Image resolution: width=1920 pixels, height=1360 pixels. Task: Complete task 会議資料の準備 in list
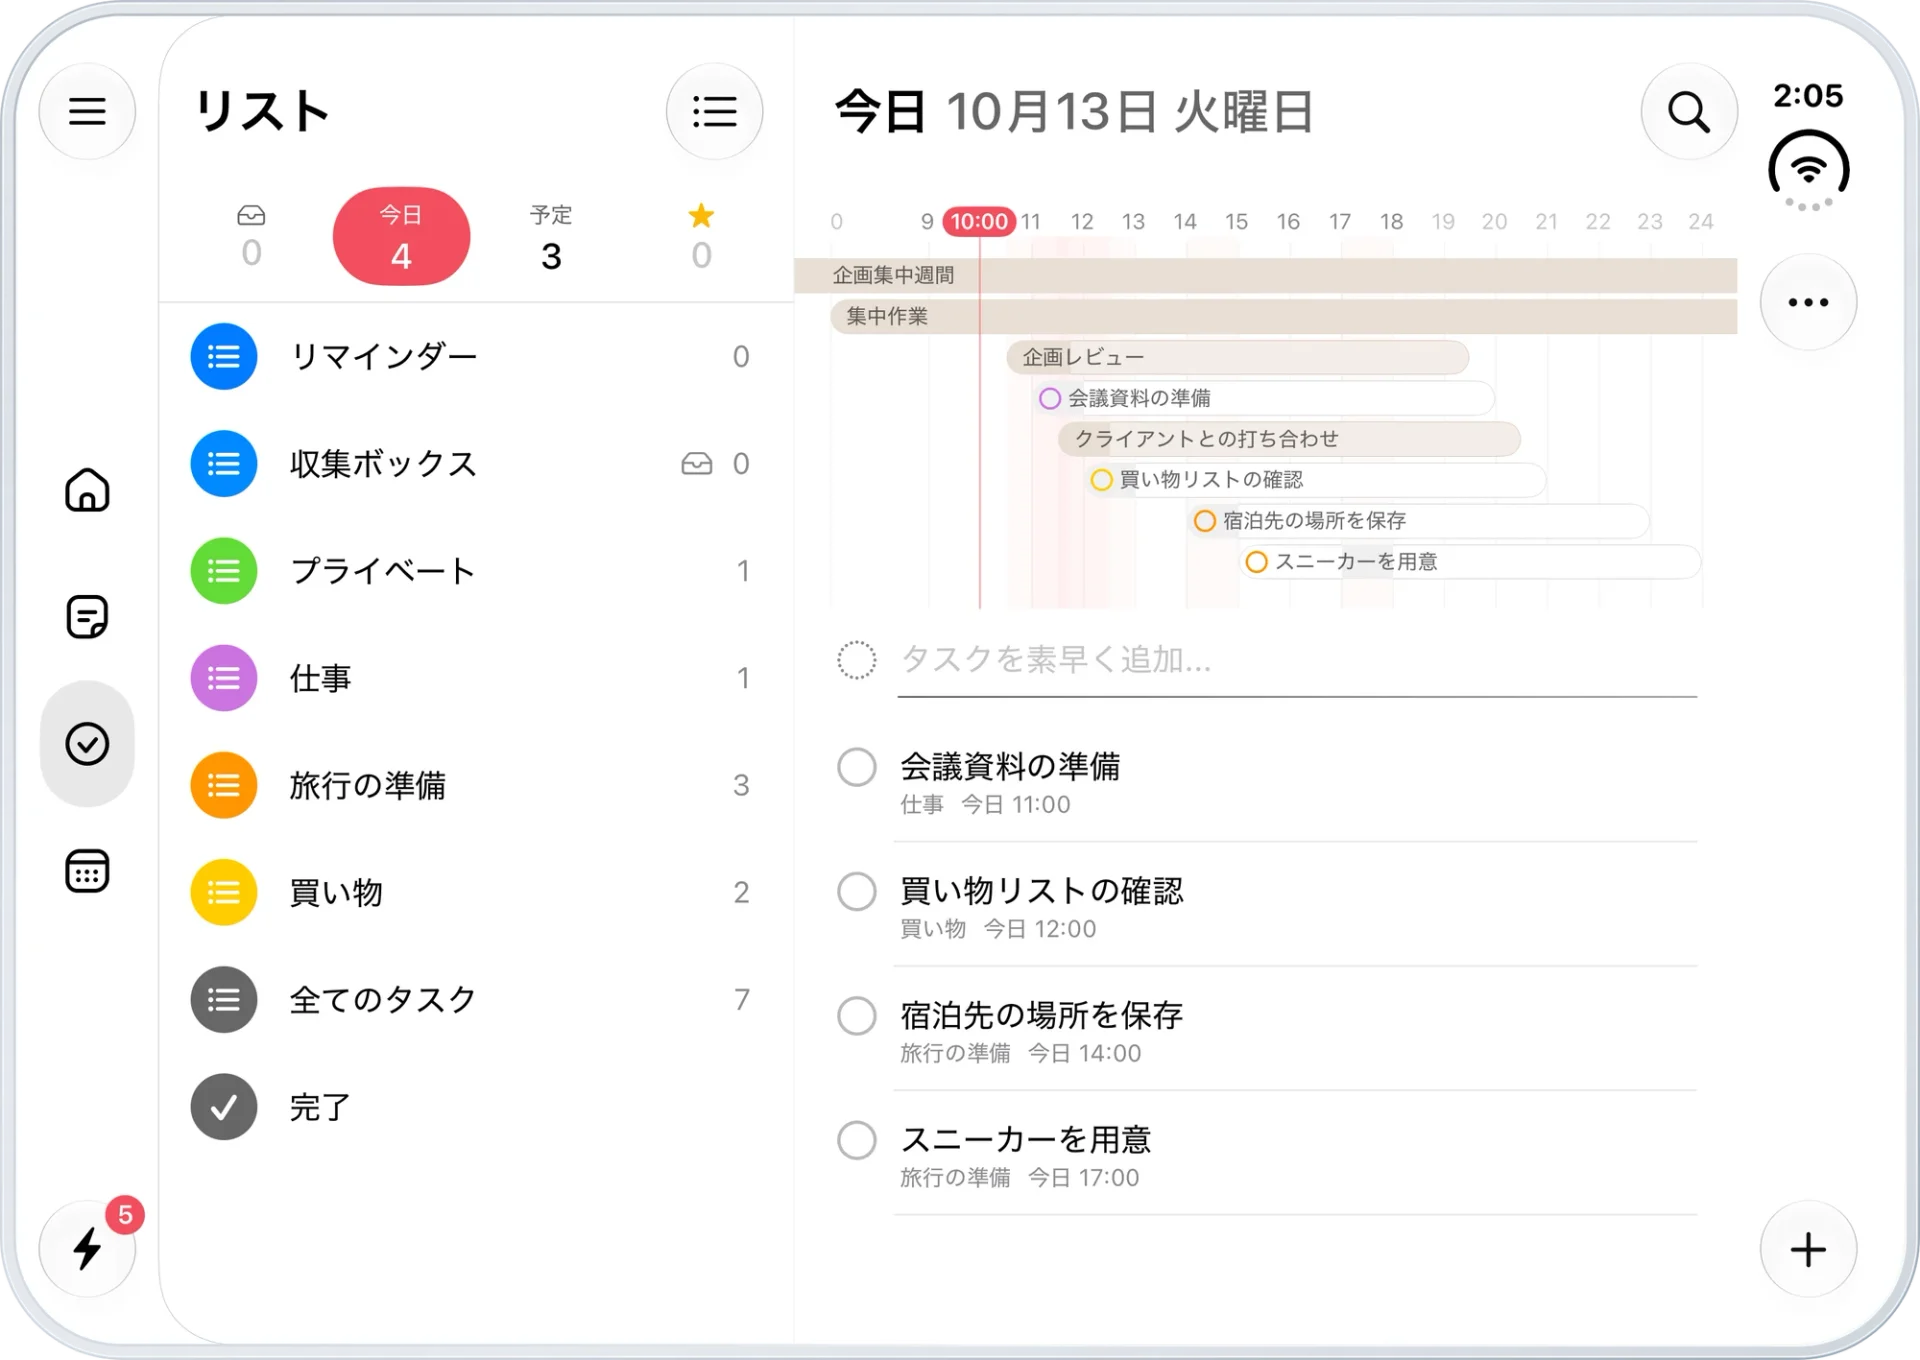[857, 767]
